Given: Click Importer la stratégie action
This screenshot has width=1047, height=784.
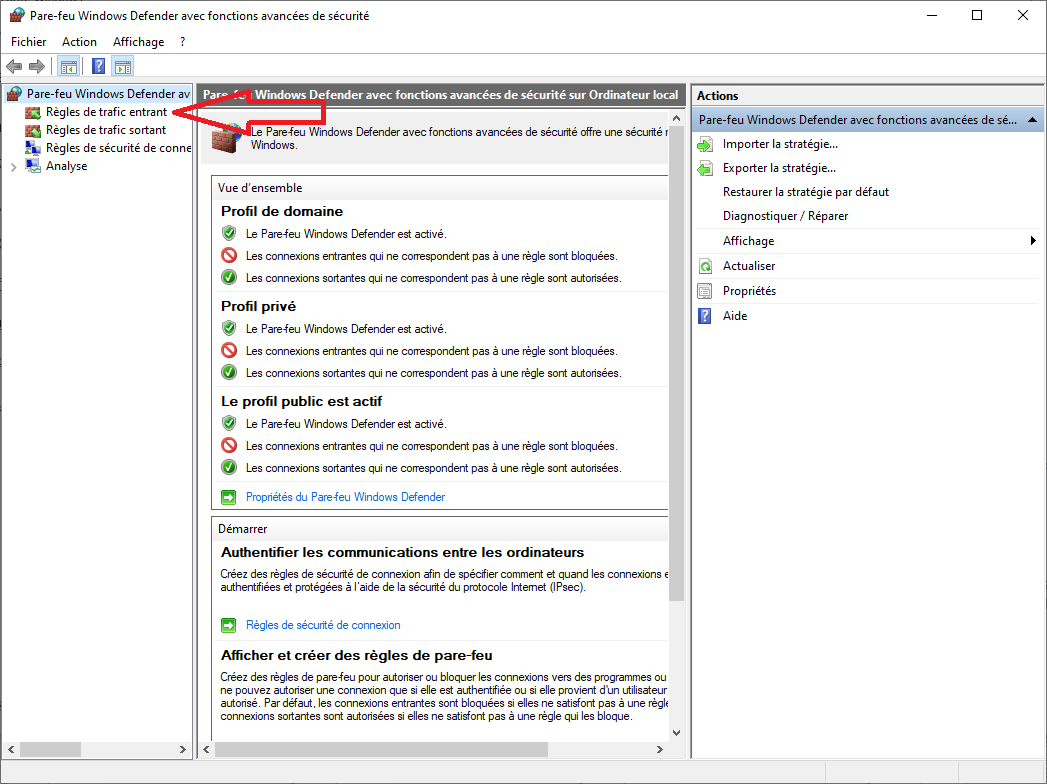Looking at the screenshot, I should pyautogui.click(x=780, y=144).
